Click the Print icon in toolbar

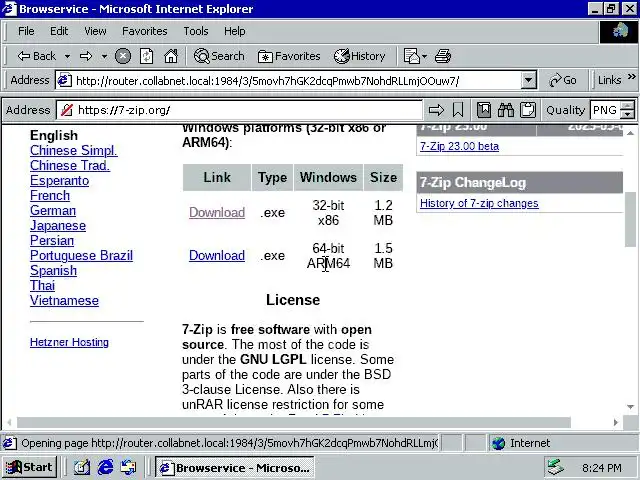(443, 56)
